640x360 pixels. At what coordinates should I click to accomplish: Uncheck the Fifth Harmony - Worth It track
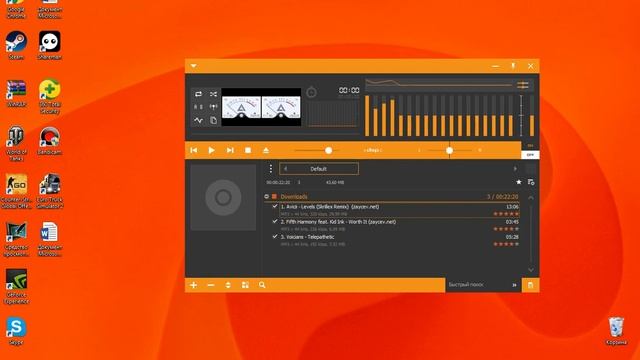point(275,222)
